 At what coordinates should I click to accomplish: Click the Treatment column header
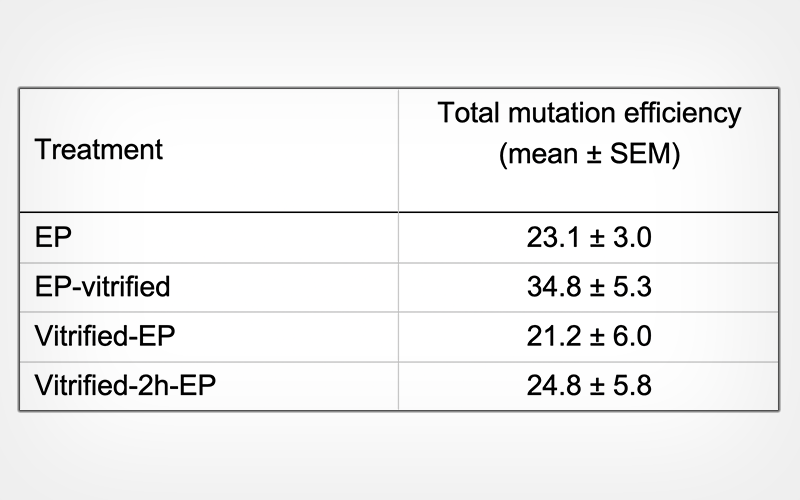pos(98,150)
